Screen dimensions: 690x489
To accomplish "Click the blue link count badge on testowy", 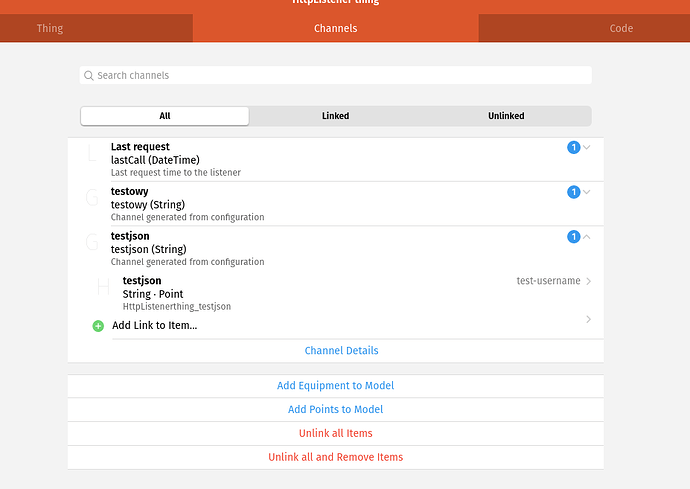I will [573, 192].
